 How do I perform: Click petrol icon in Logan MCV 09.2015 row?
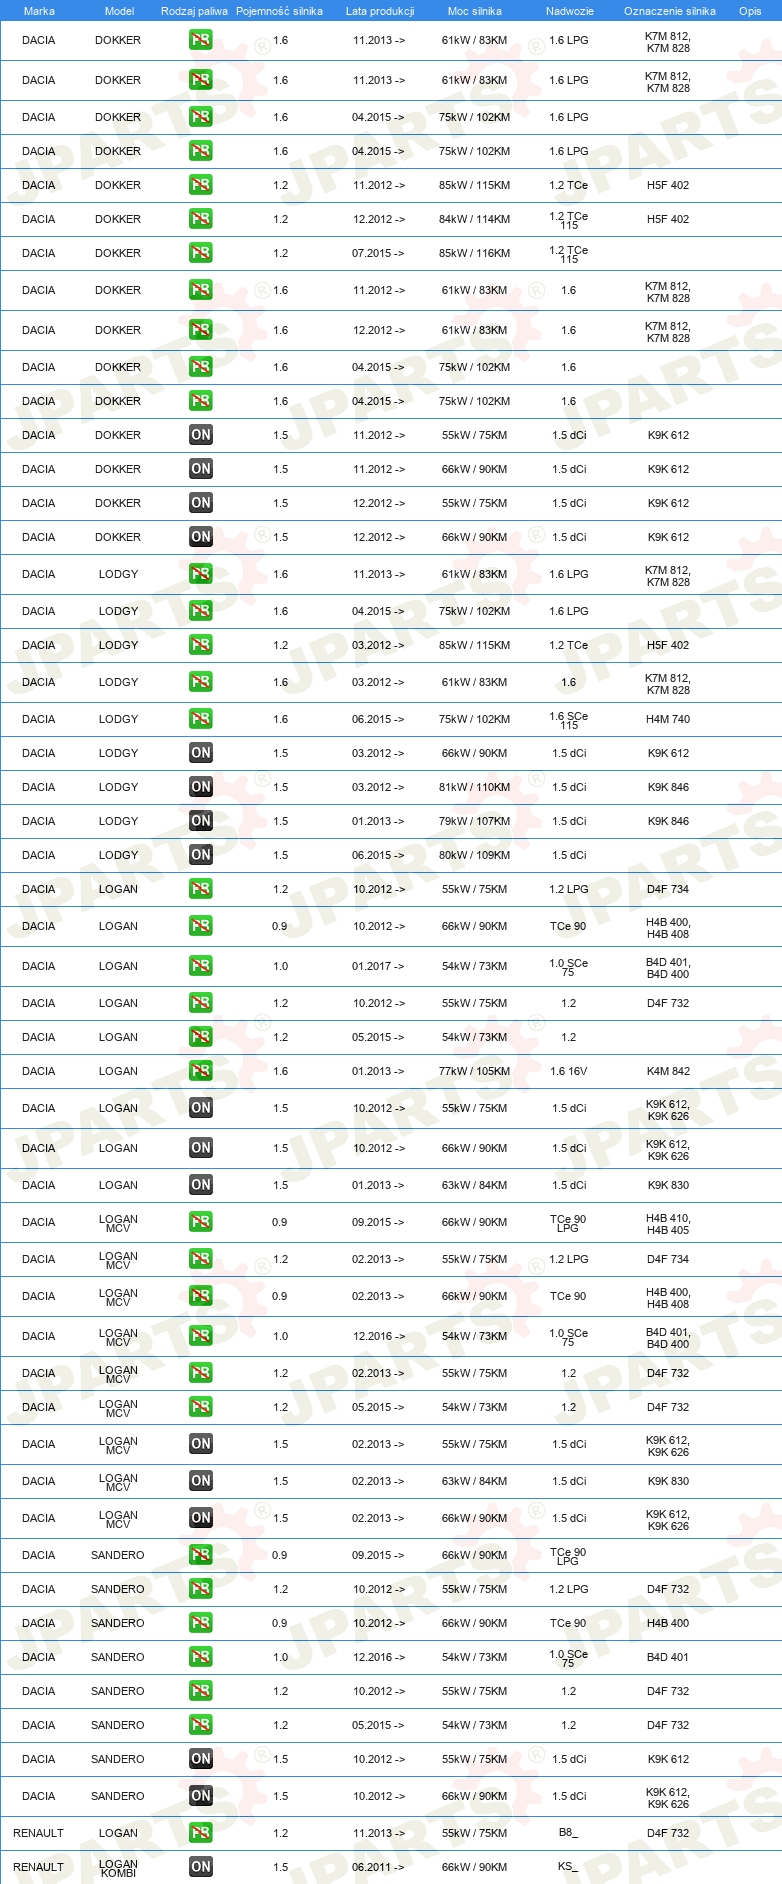[201, 1222]
